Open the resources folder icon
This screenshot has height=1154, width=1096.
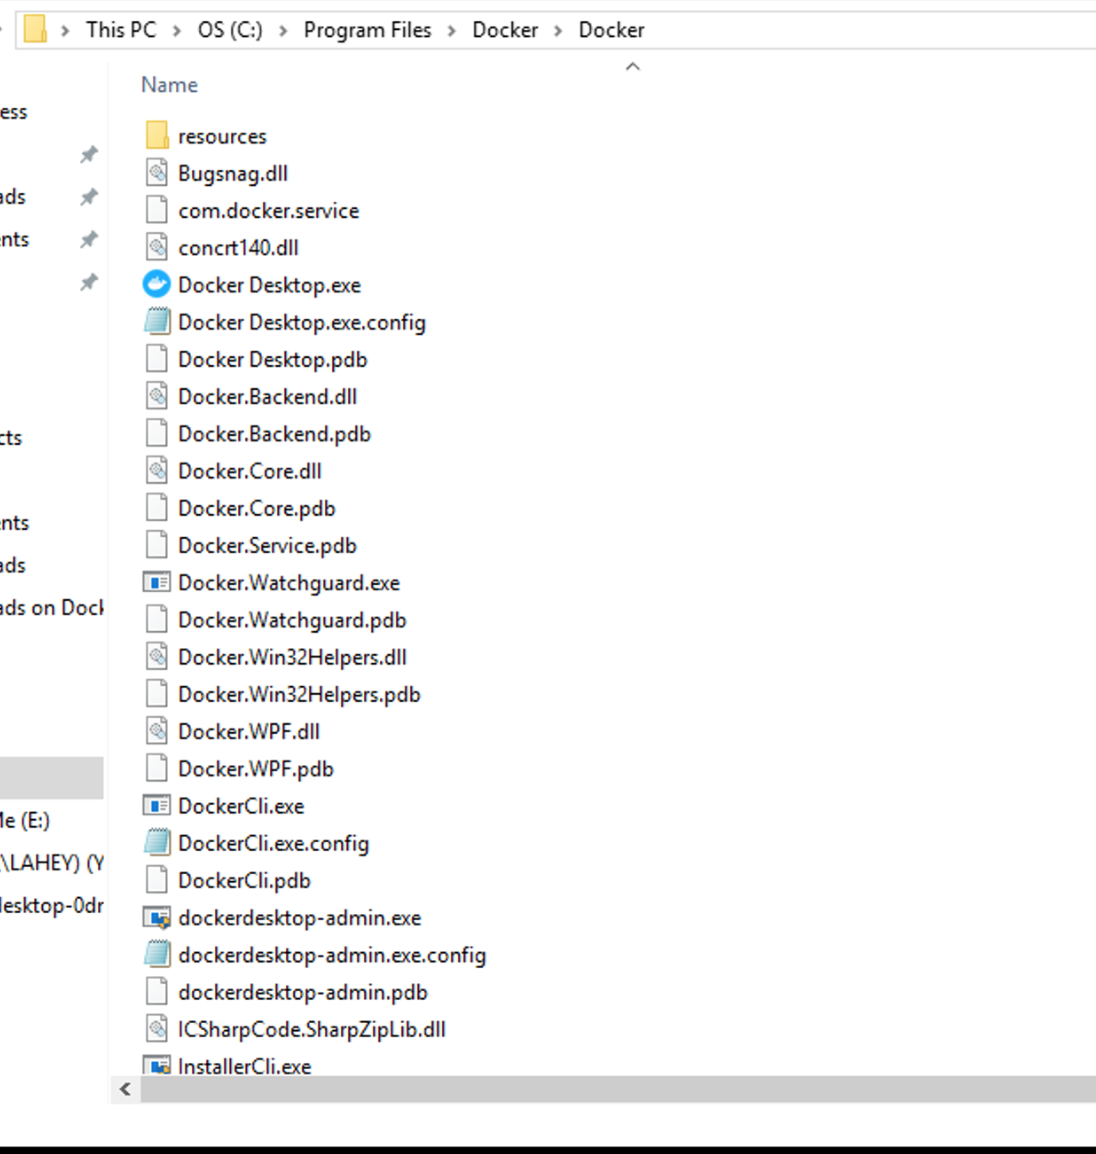pyautogui.click(x=157, y=136)
